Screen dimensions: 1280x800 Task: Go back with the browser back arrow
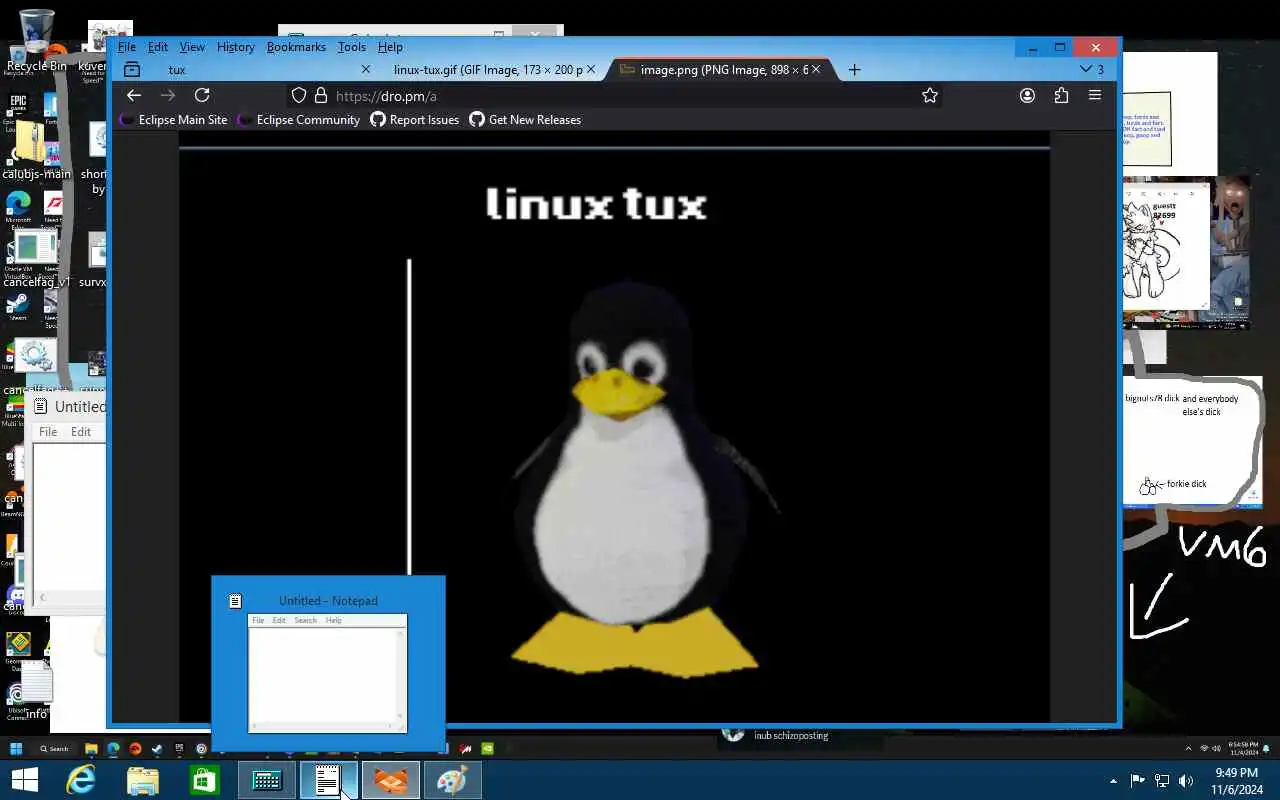point(134,95)
